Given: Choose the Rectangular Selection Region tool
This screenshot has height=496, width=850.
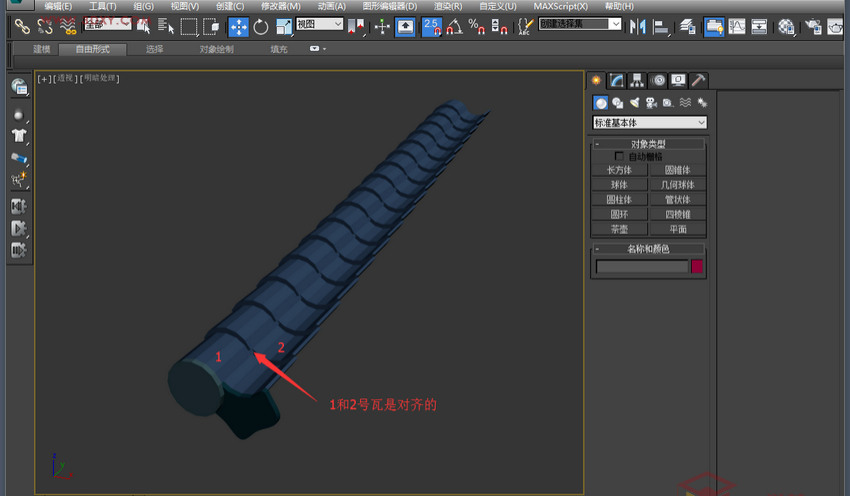Looking at the screenshot, I should pyautogui.click(x=188, y=26).
